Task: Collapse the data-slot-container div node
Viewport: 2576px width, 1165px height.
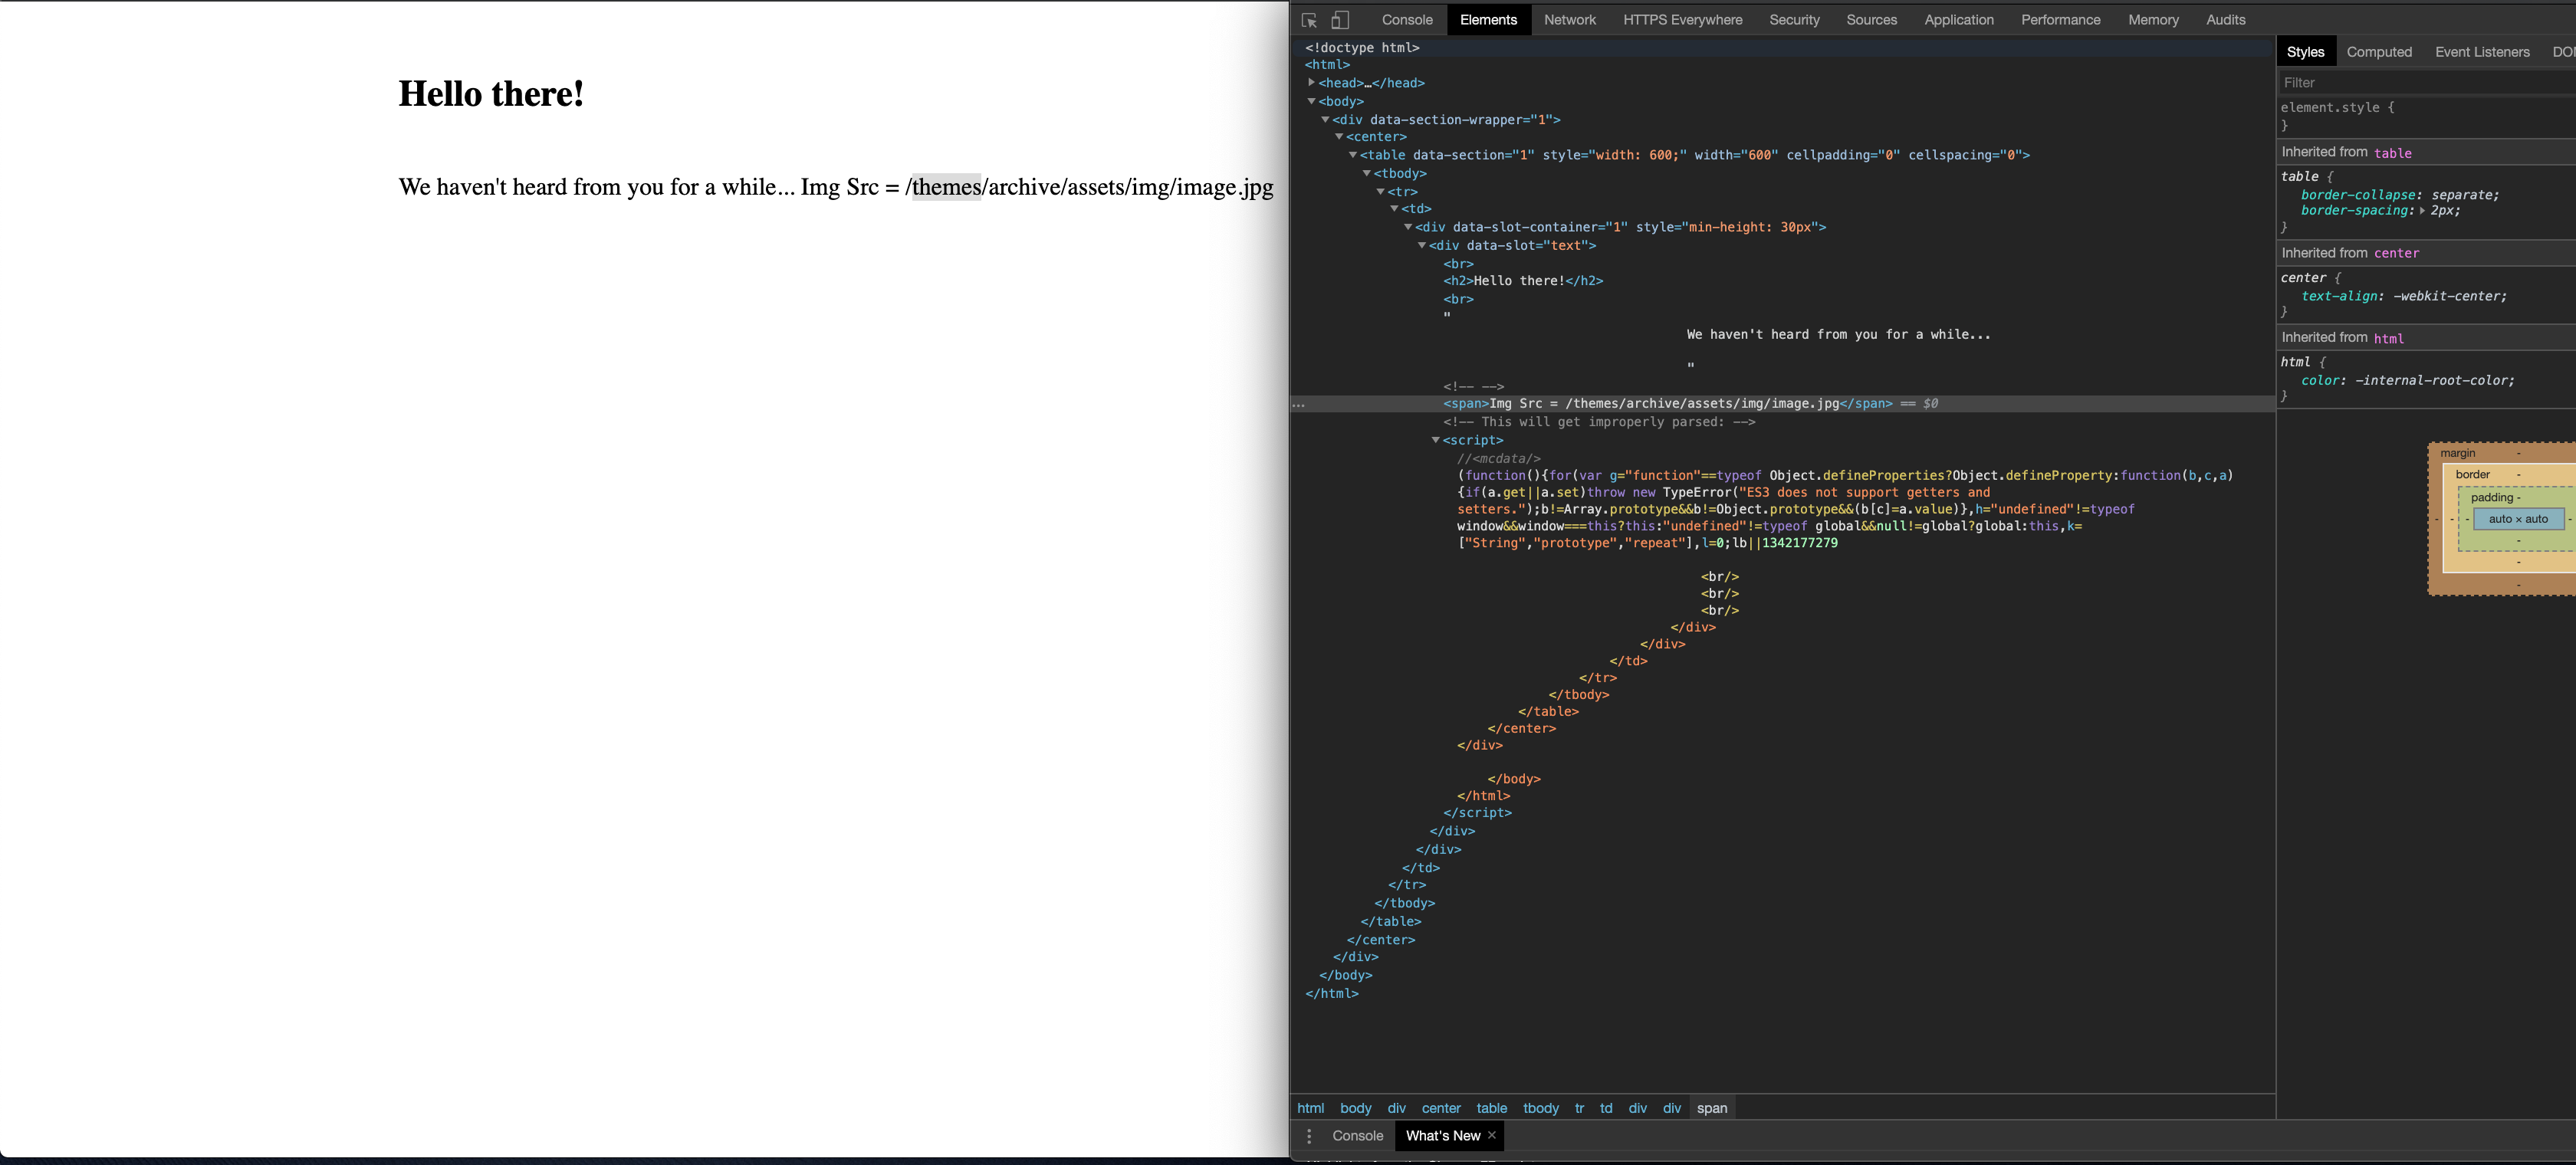Action: tap(1408, 227)
